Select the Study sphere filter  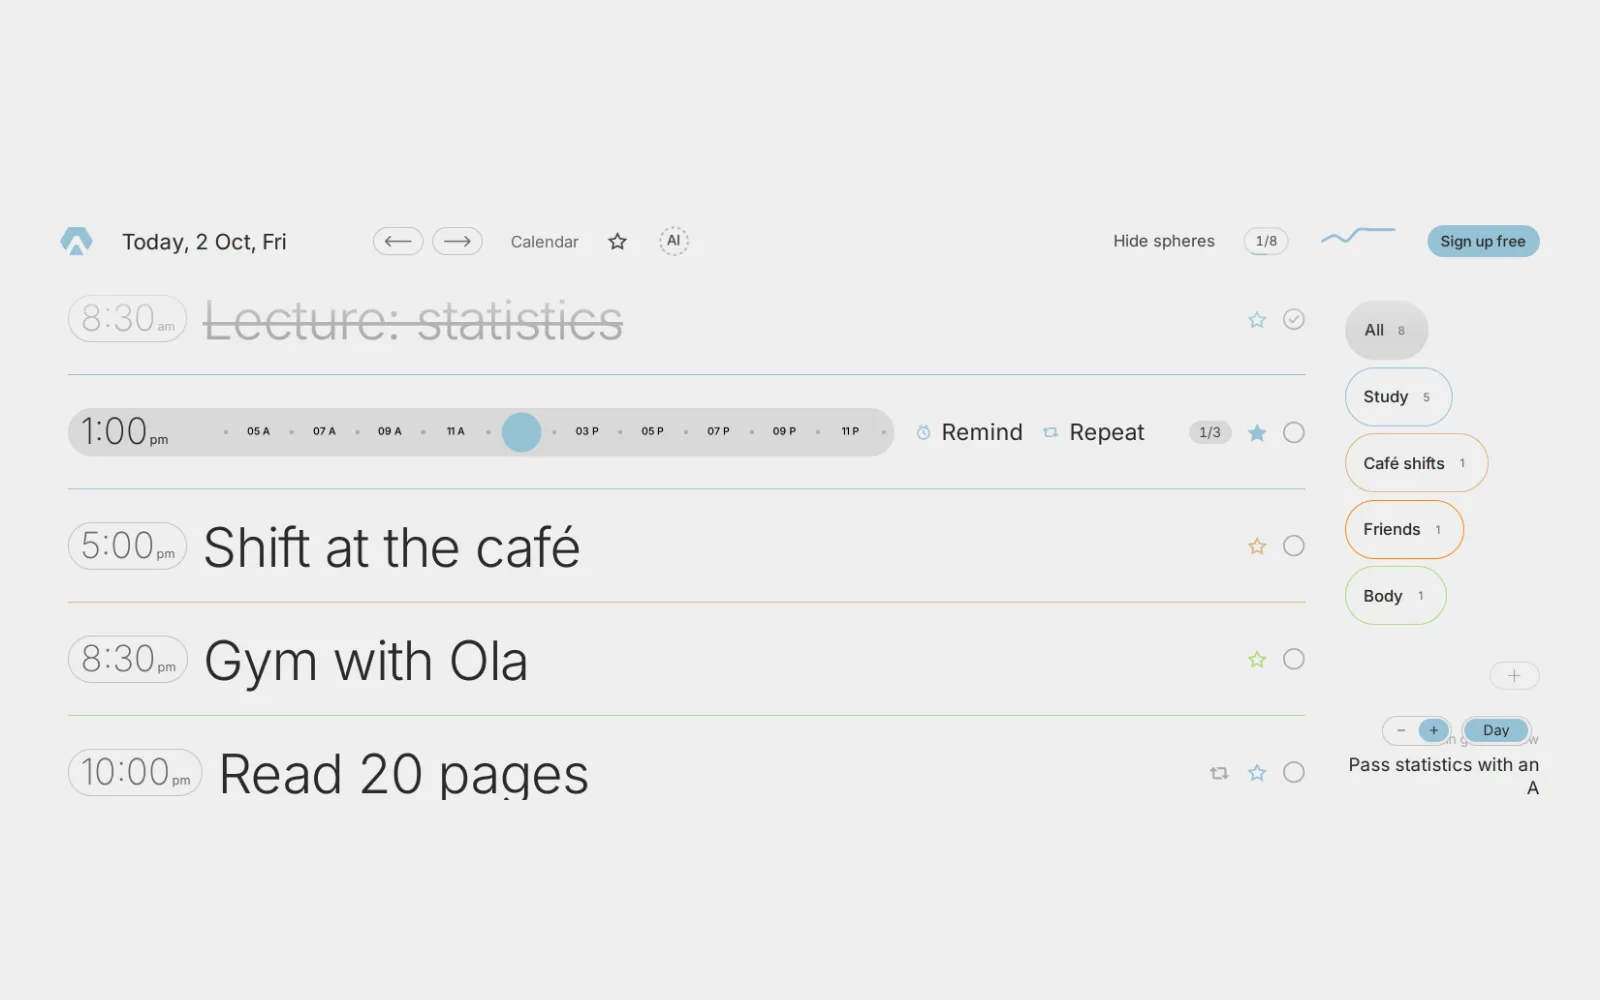point(1398,397)
